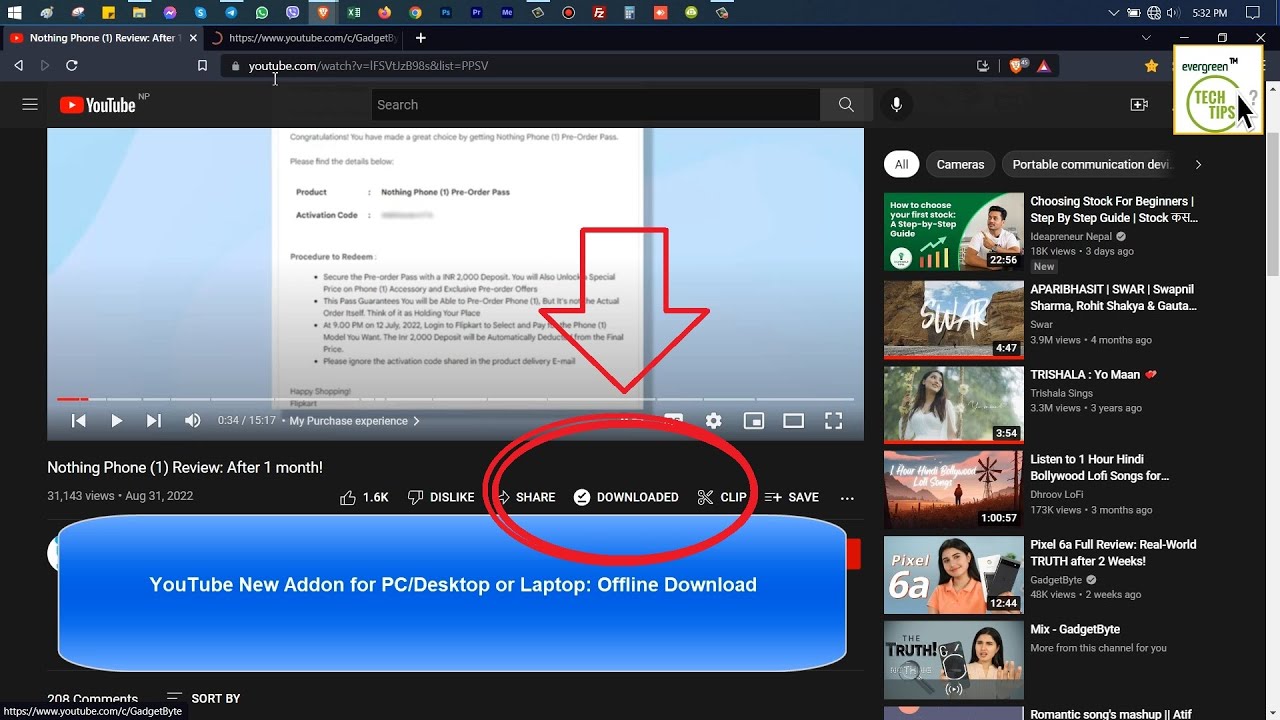Click in the YouTube Search box
The image size is (1280, 720).
596,104
